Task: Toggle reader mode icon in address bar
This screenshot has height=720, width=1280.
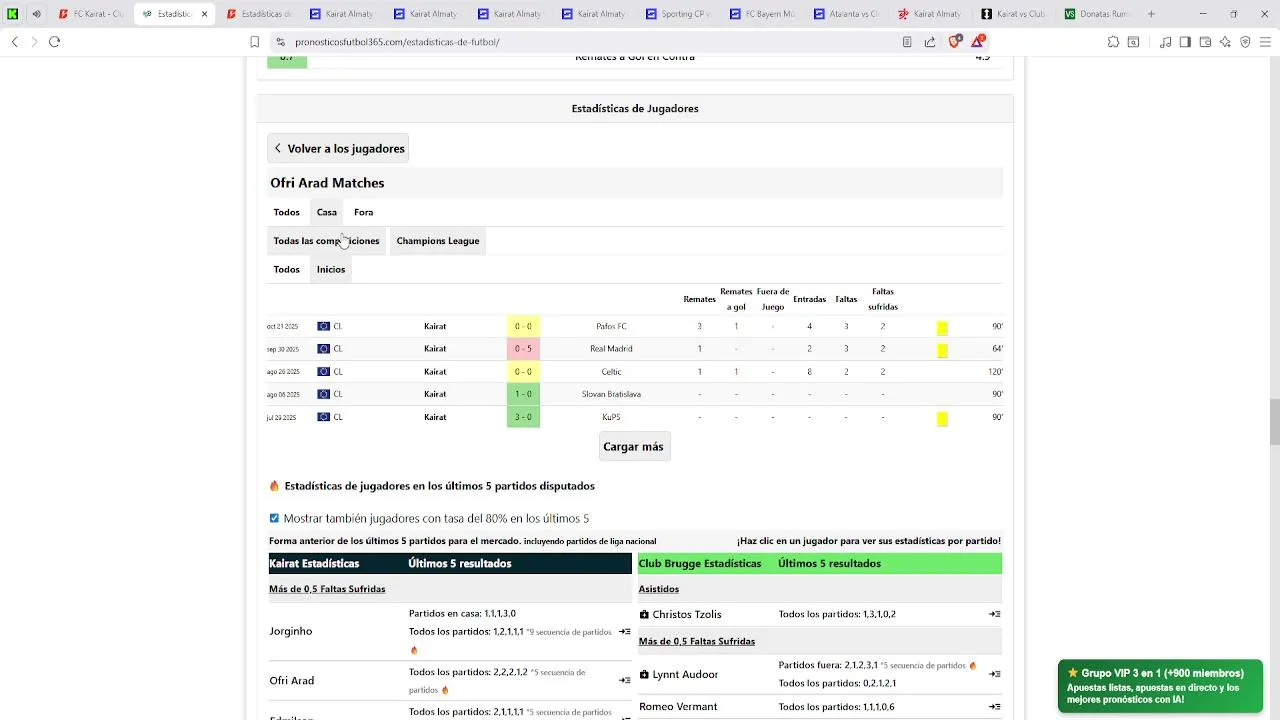Action: click(907, 42)
